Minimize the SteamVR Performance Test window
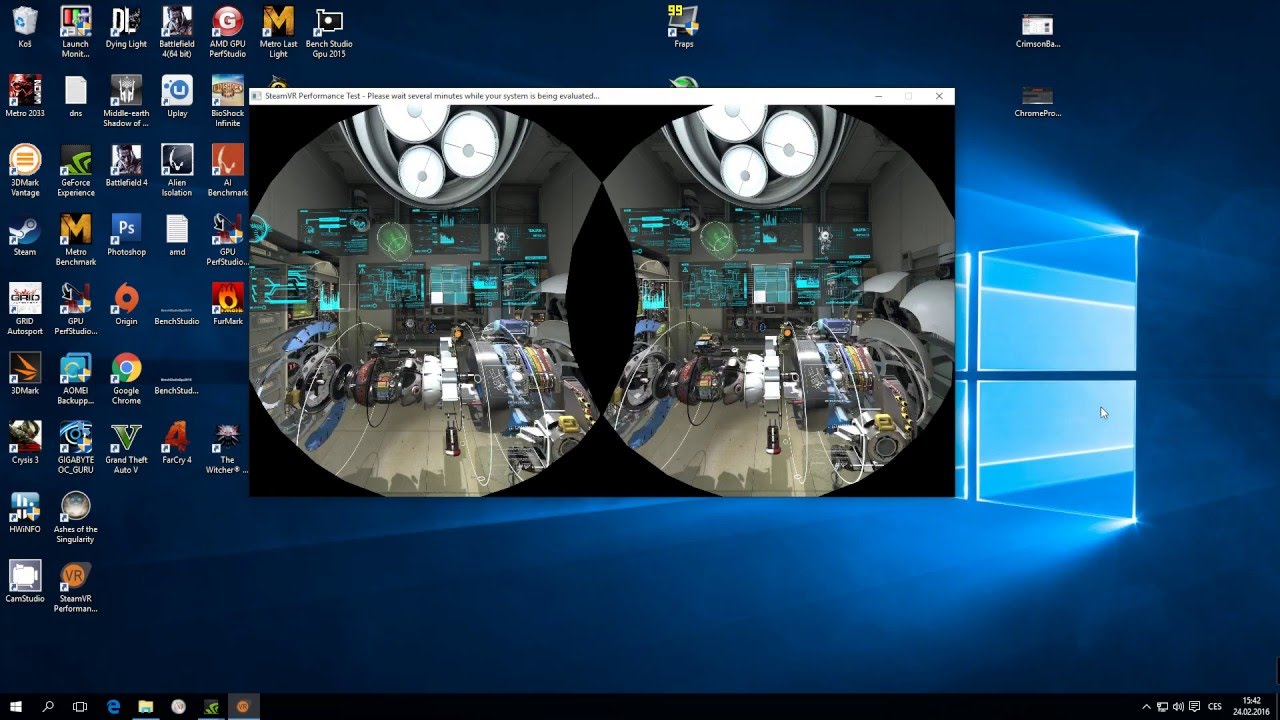The image size is (1280, 720). [878, 96]
